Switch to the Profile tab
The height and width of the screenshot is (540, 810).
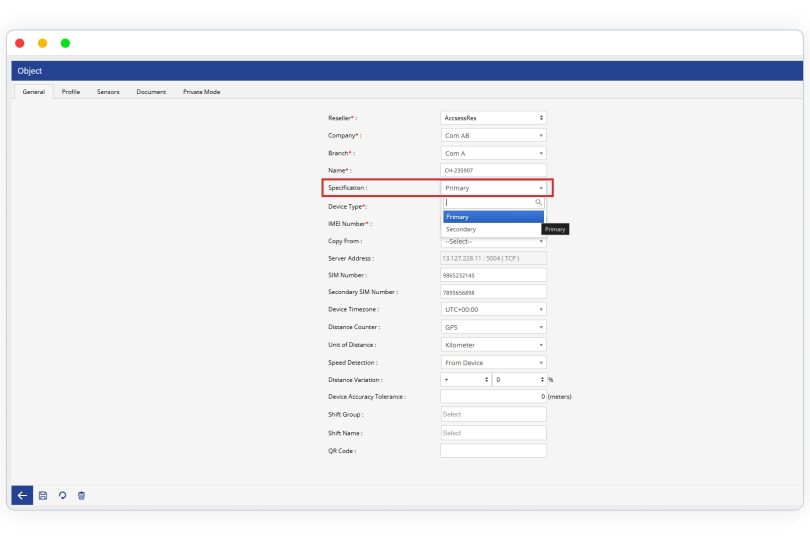71,92
